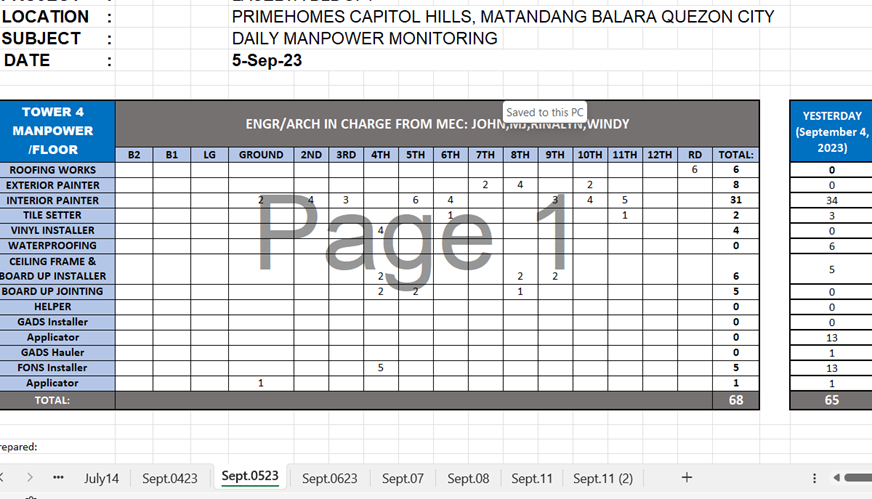872x499 pixels.
Task: Select the ROOFING WORKS row label
Action: [x=57, y=170]
